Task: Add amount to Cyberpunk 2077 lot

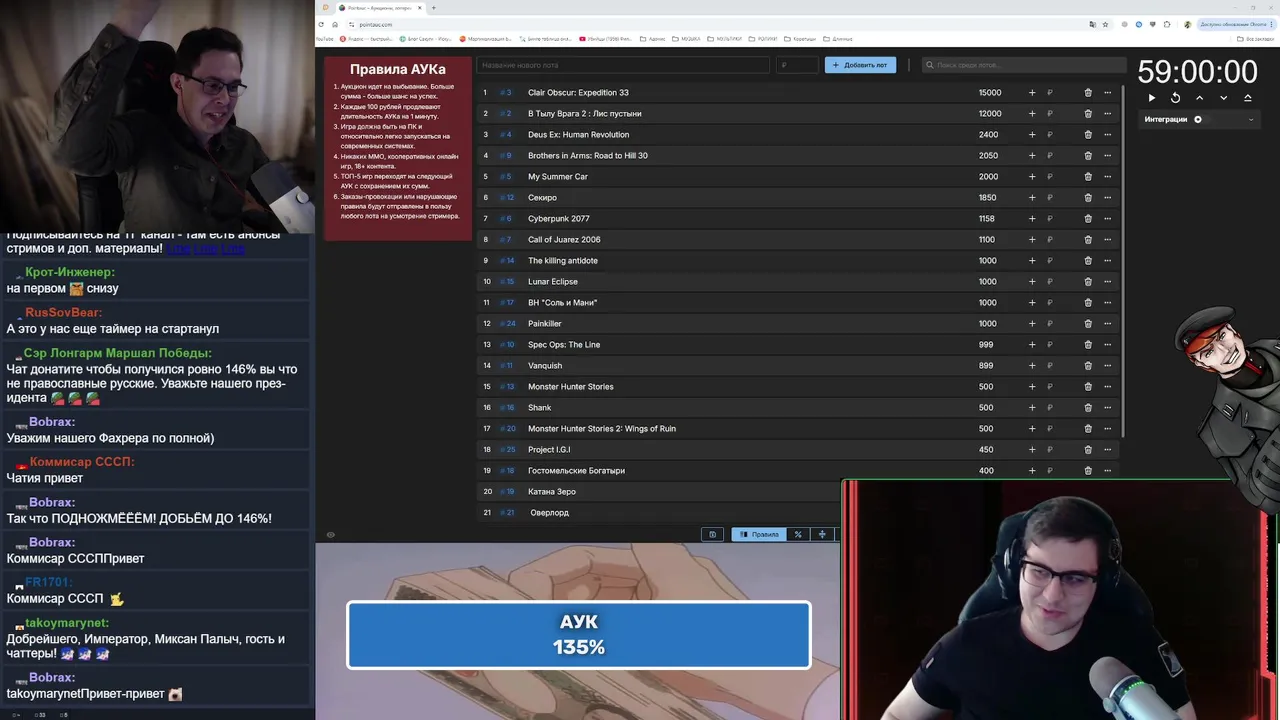Action: (x=1032, y=219)
